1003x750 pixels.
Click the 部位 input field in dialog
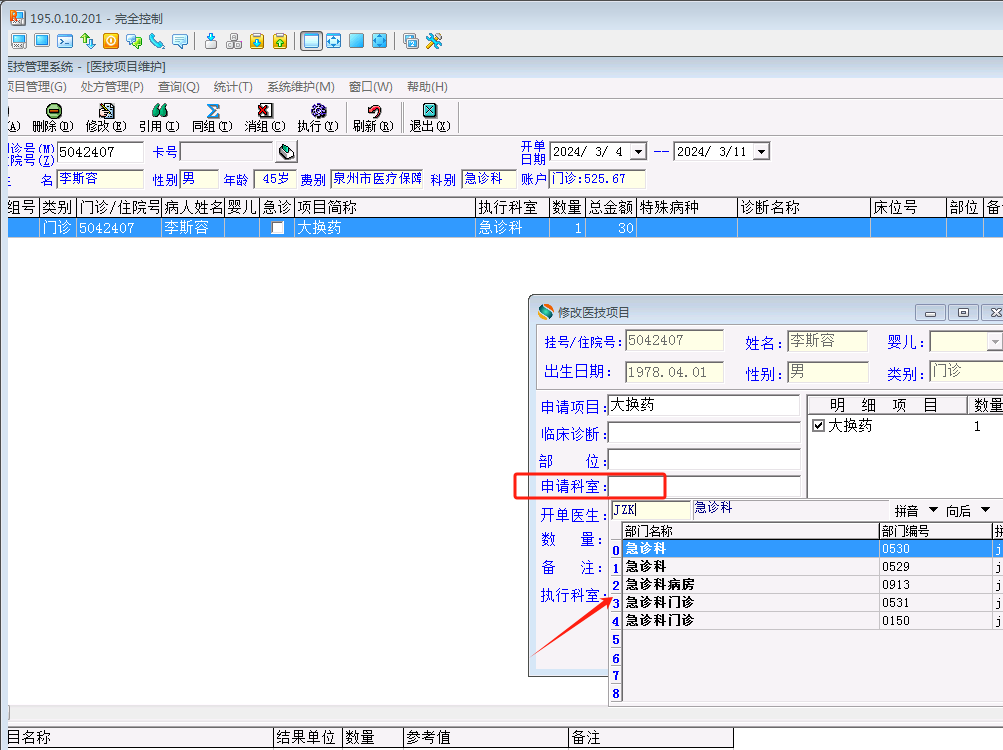[x=704, y=460]
